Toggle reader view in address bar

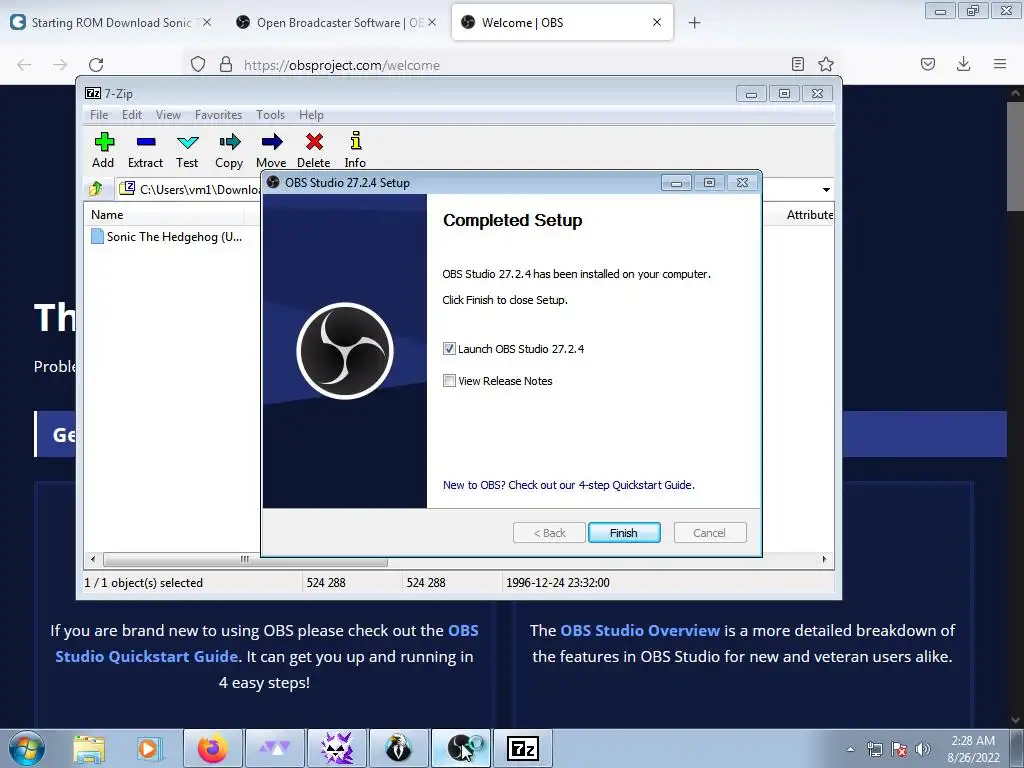click(797, 64)
